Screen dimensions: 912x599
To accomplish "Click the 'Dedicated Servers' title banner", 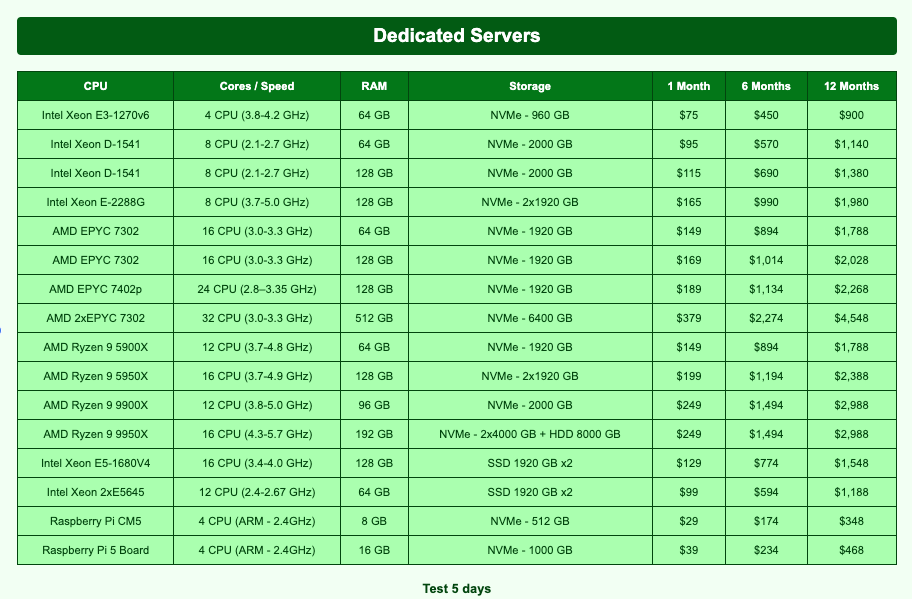I will click(x=457, y=36).
